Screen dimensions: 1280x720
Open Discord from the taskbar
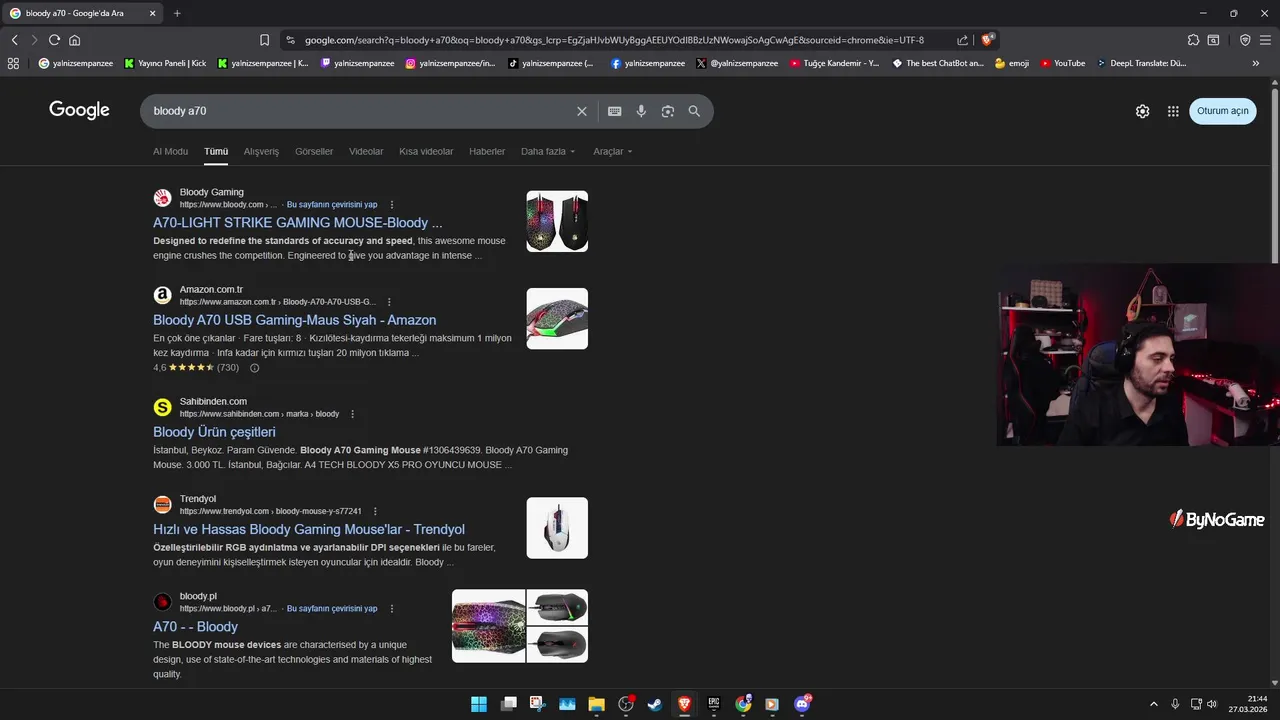[802, 704]
